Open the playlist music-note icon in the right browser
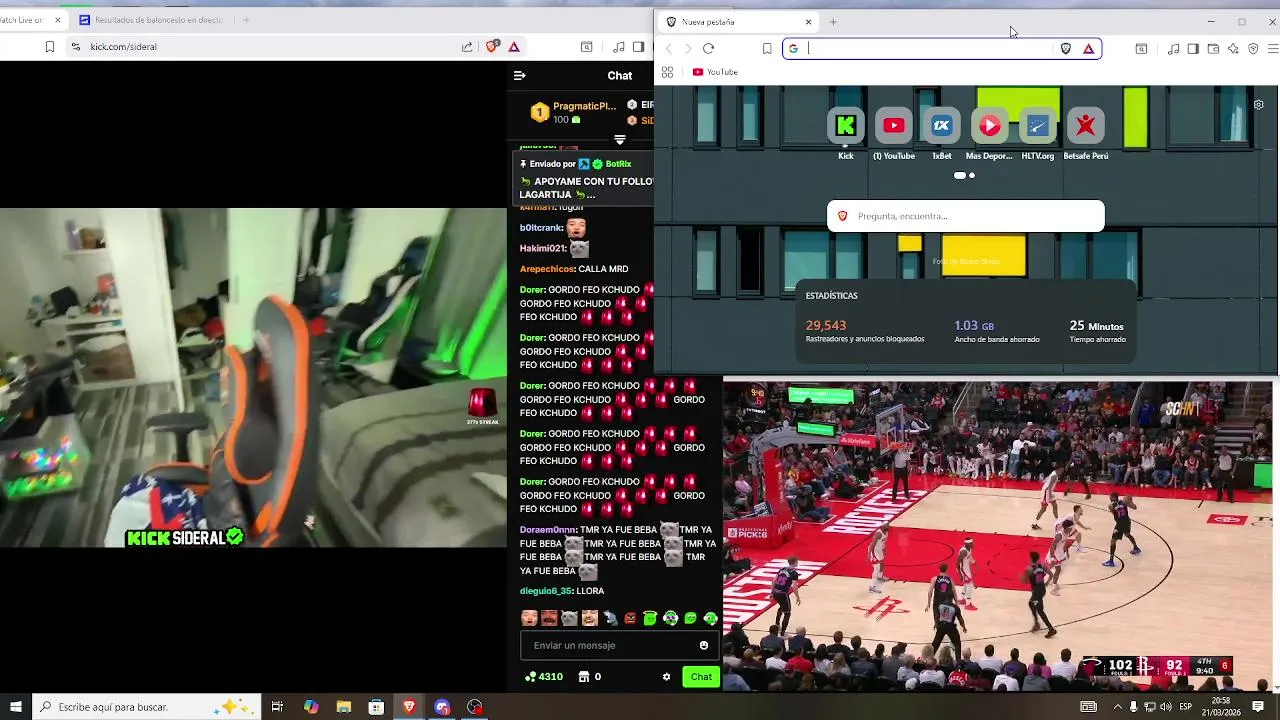The image size is (1280, 720). (x=1174, y=48)
